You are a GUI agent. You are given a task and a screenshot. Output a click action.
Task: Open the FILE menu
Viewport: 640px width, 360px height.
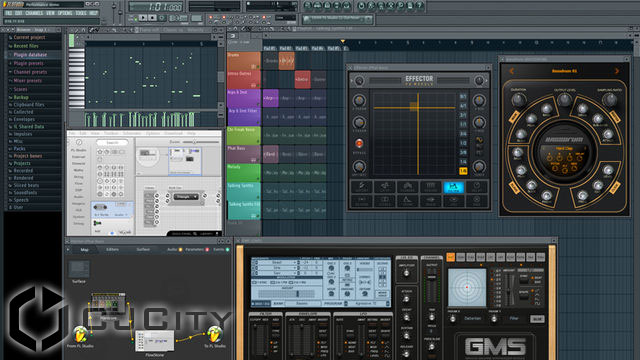click(9, 13)
